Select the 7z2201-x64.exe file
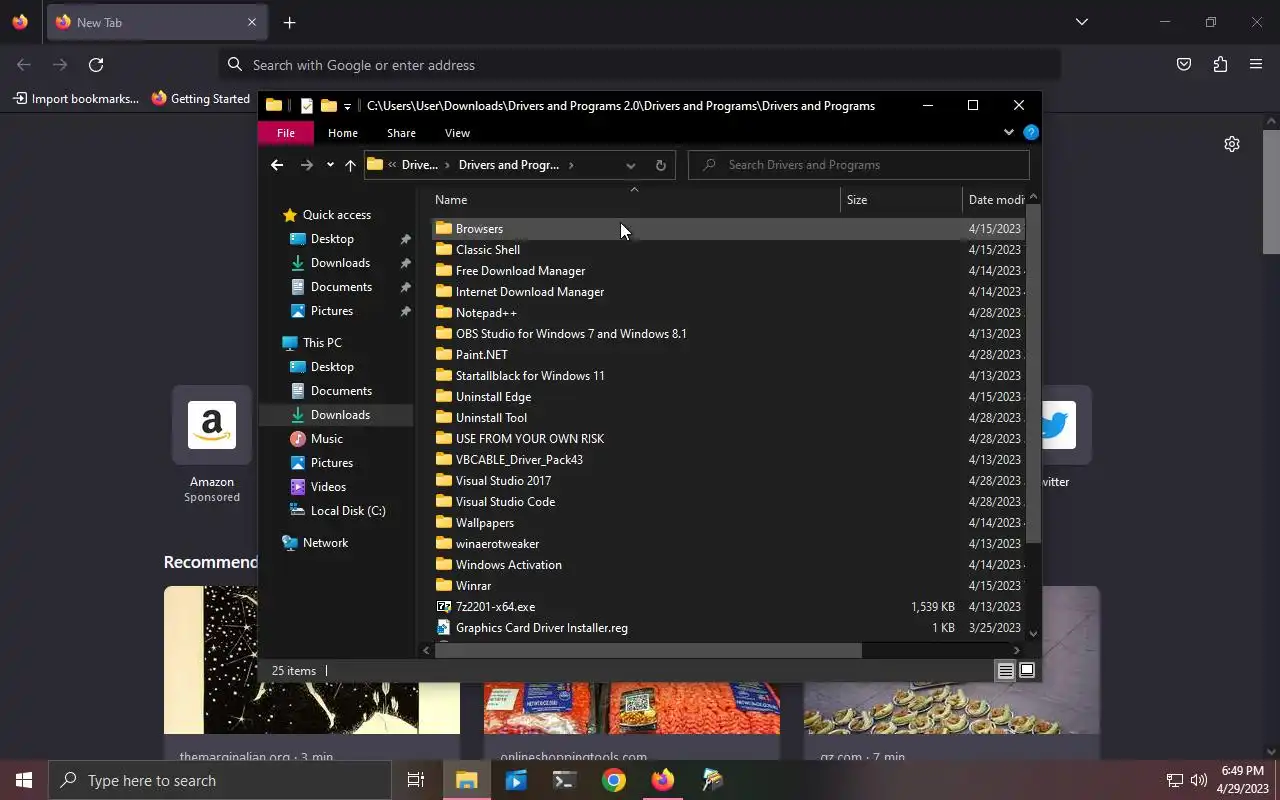1280x800 pixels. click(x=728, y=607)
